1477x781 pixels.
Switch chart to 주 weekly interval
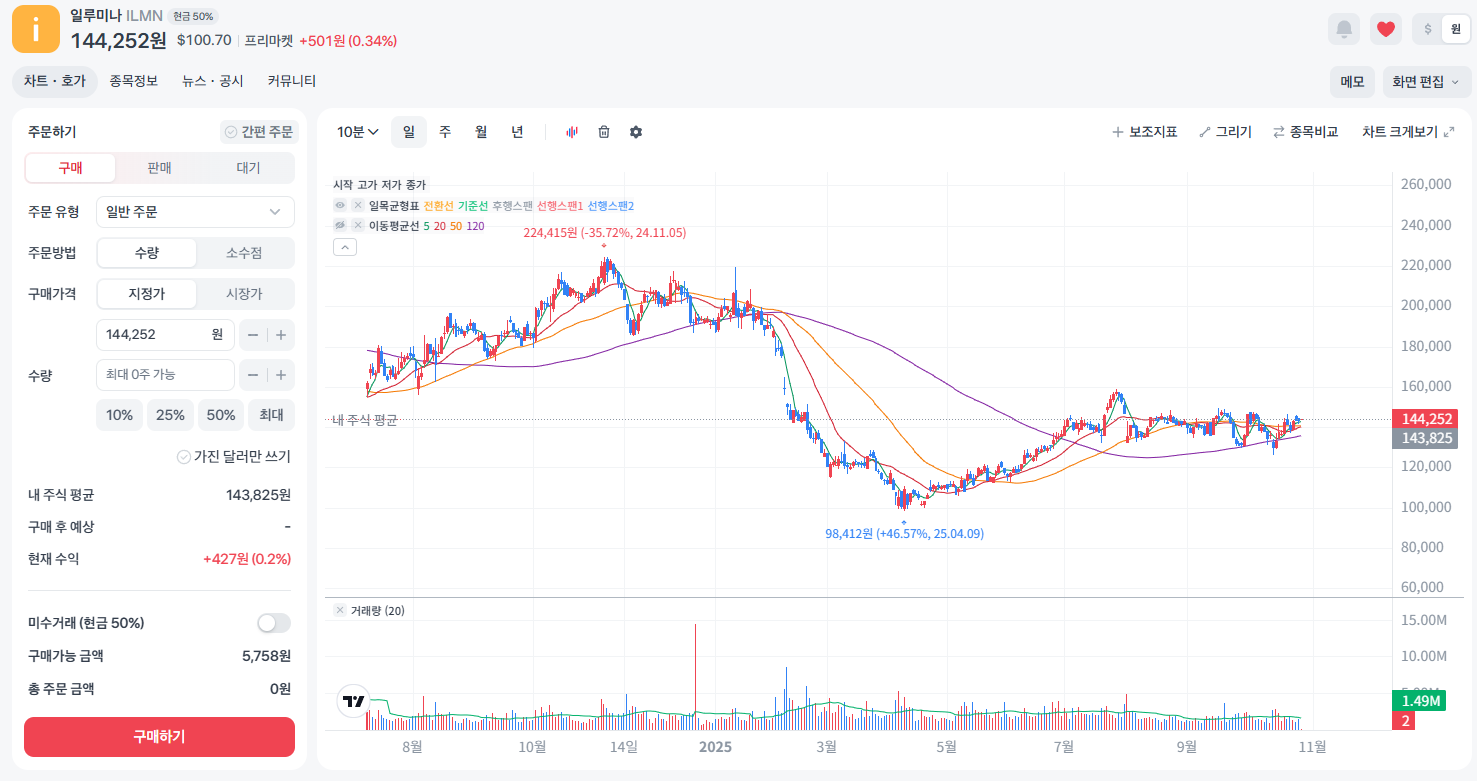445,132
